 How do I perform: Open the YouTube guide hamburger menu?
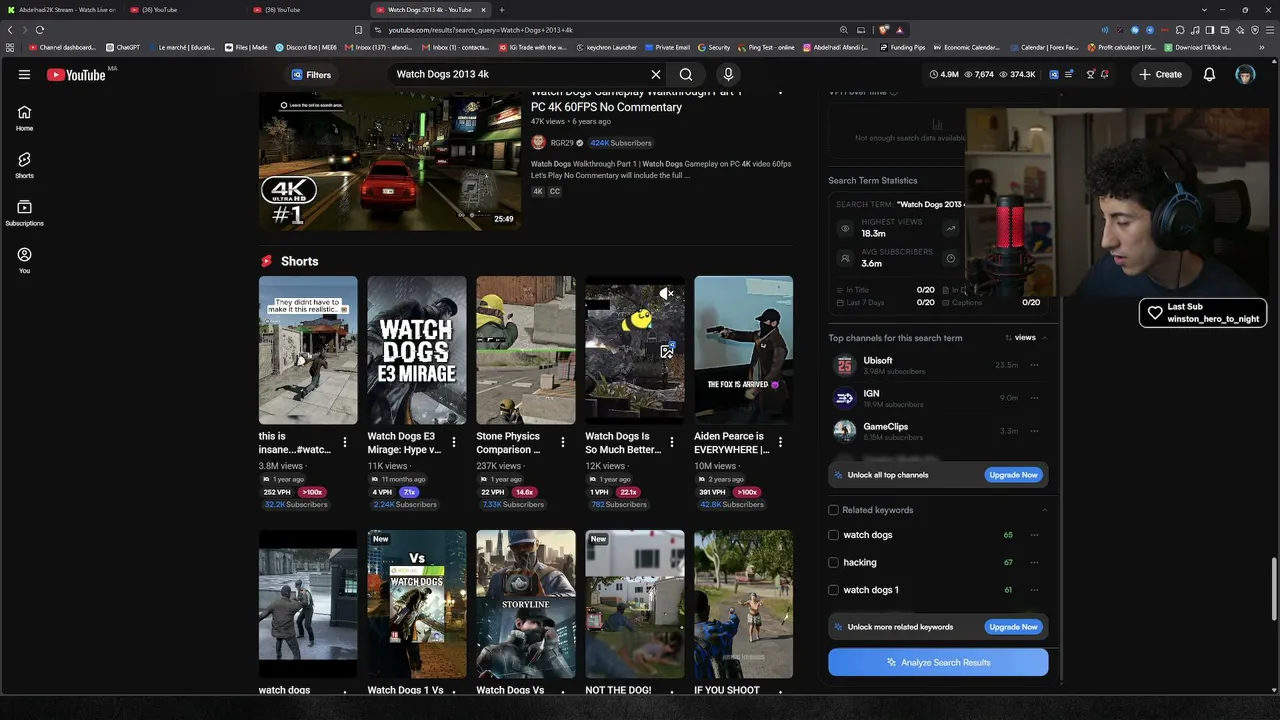click(x=24, y=74)
